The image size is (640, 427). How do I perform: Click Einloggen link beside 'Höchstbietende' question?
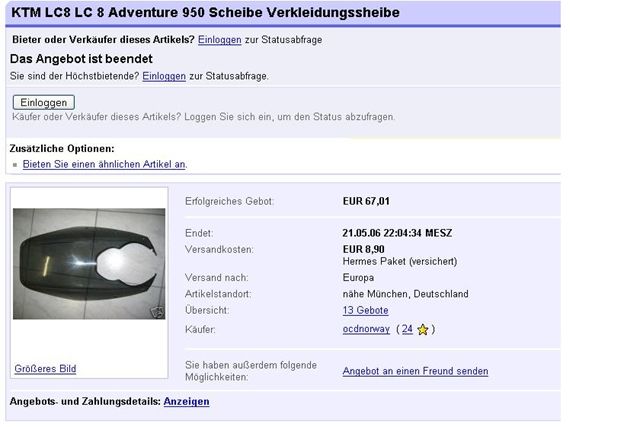point(163,76)
